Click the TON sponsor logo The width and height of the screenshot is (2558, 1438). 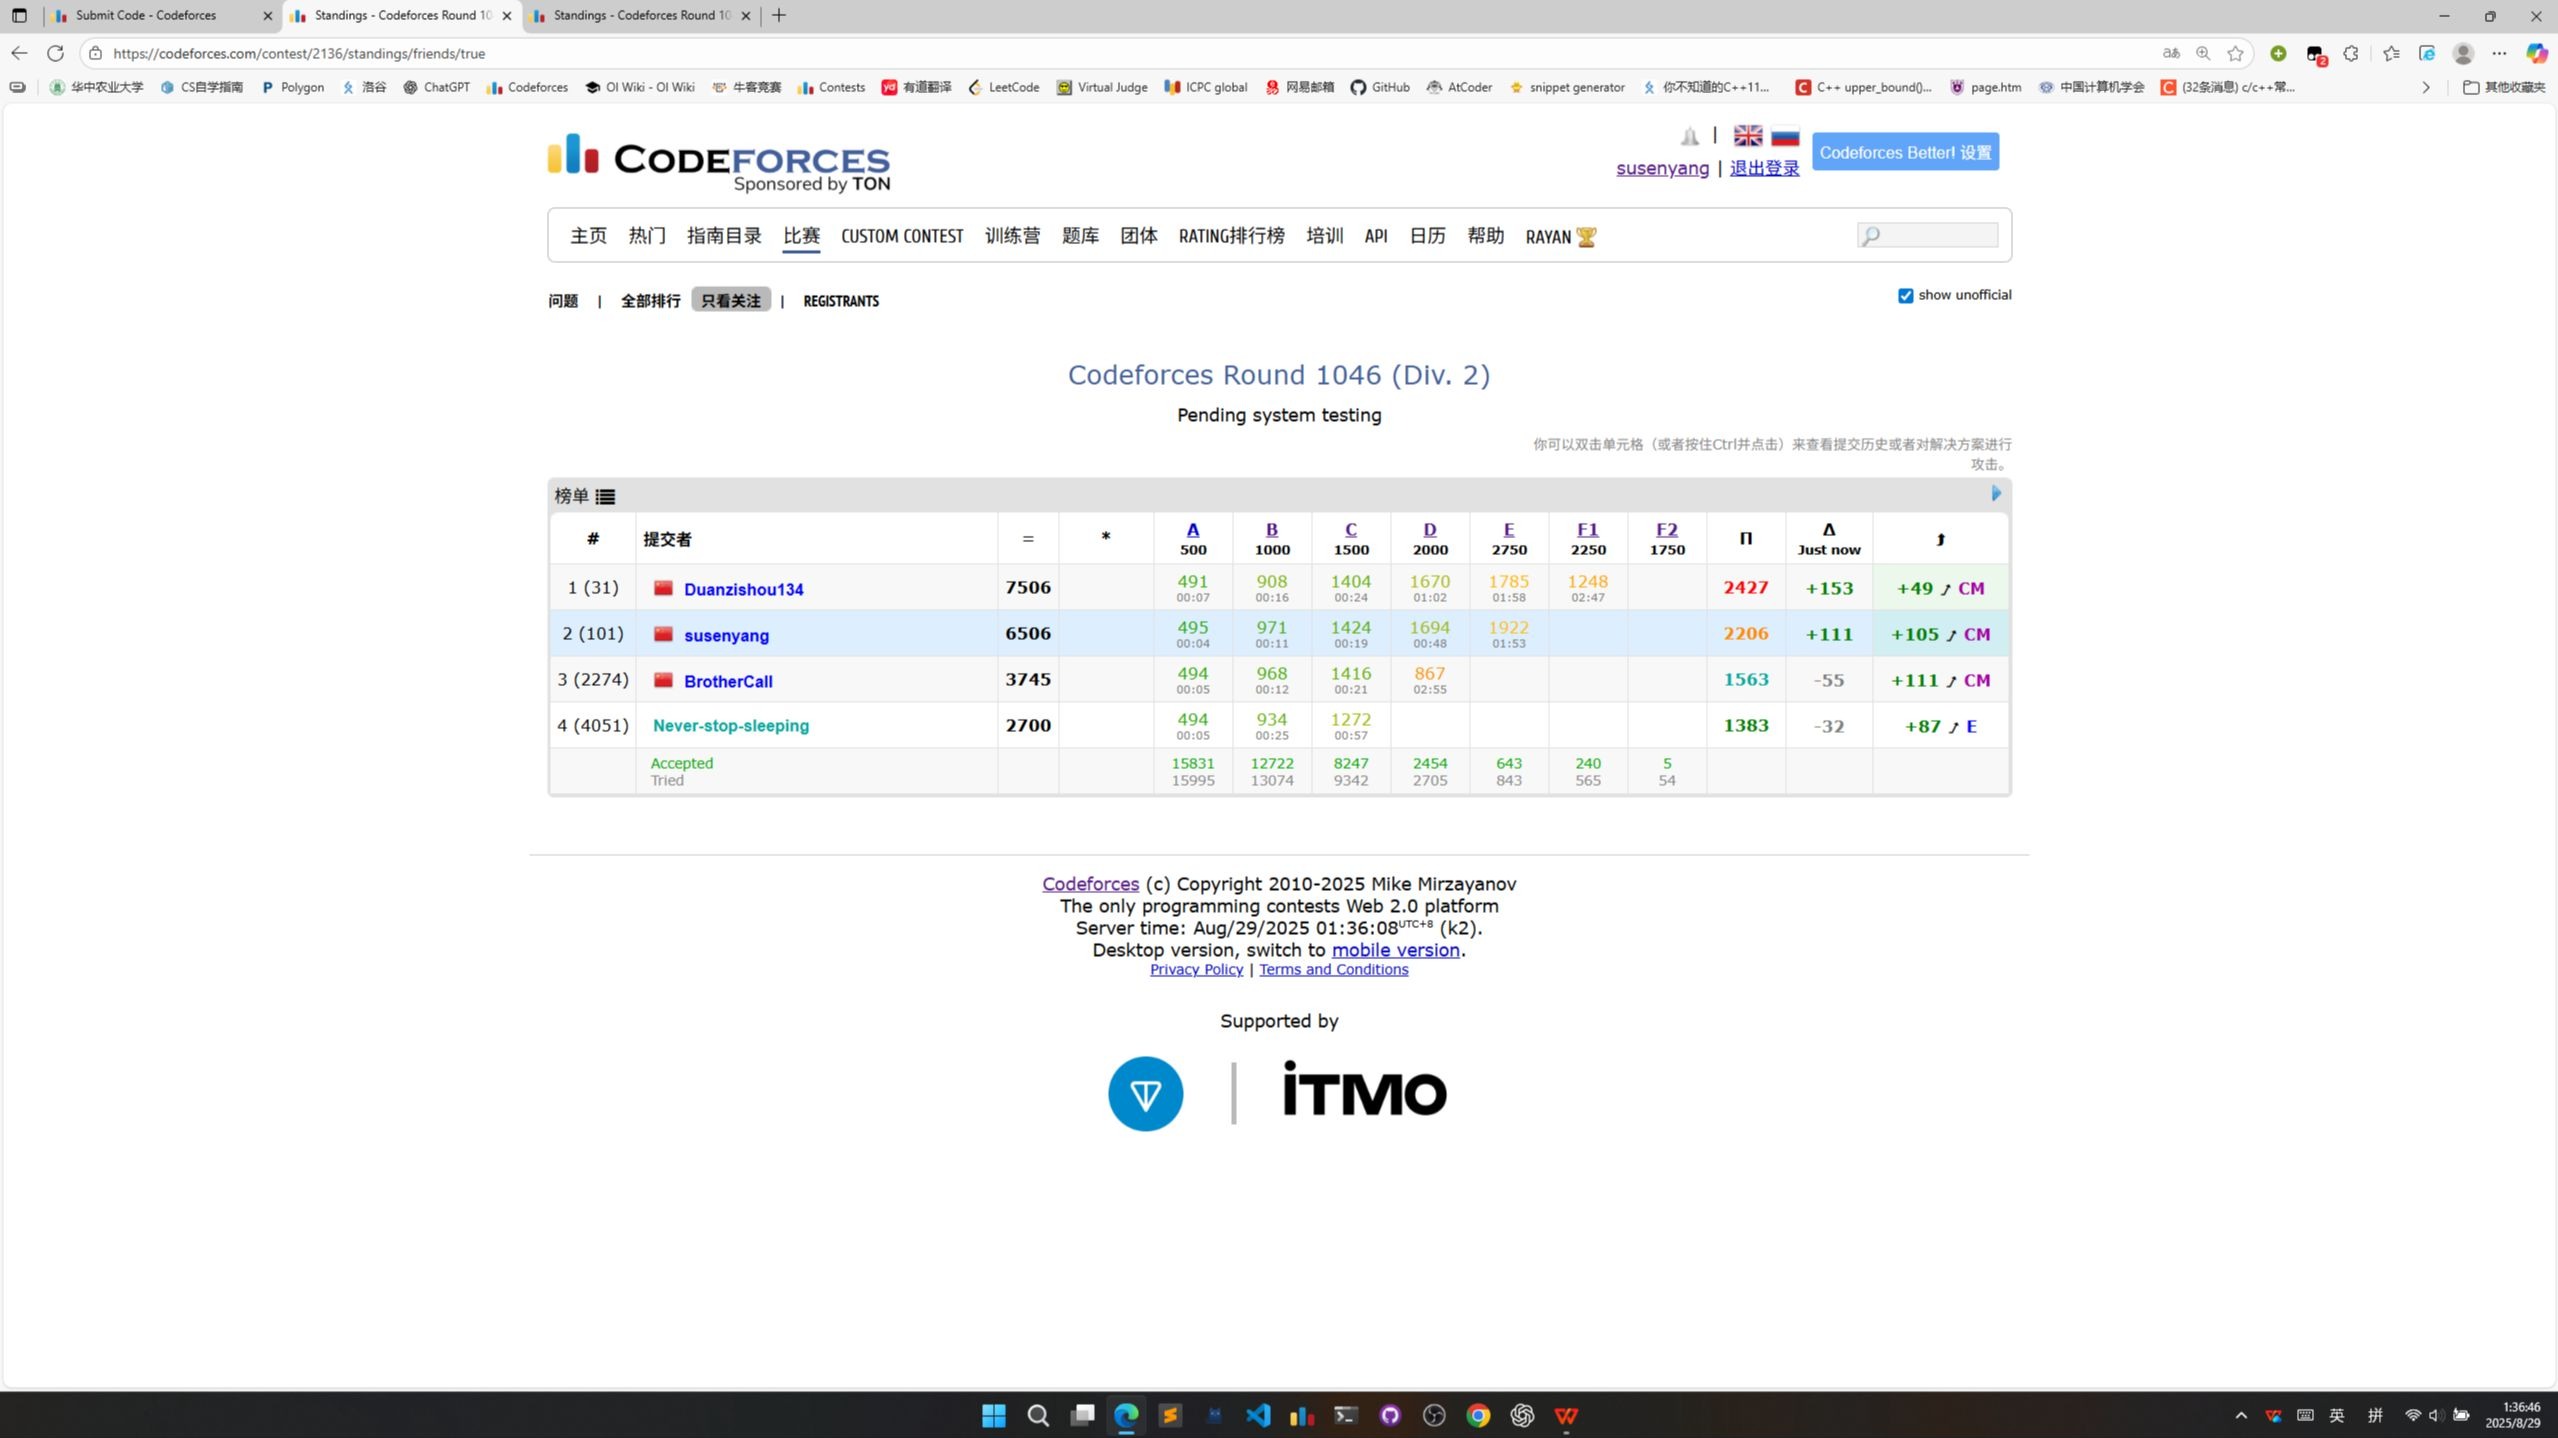pyautogui.click(x=1145, y=1094)
